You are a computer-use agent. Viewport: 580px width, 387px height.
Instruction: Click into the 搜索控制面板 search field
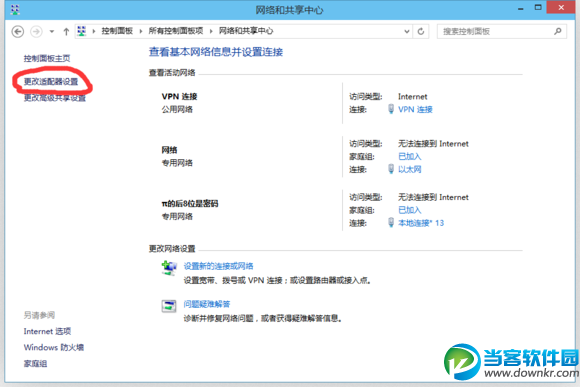[496, 31]
